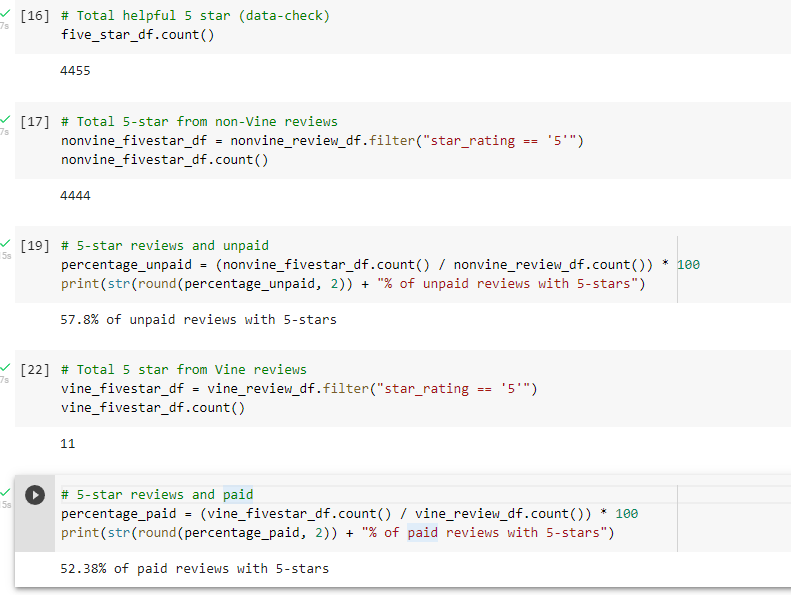This screenshot has height=595, width=791.
Task: Click comment '# 5-star reviews and paid'
Action: [x=157, y=495]
